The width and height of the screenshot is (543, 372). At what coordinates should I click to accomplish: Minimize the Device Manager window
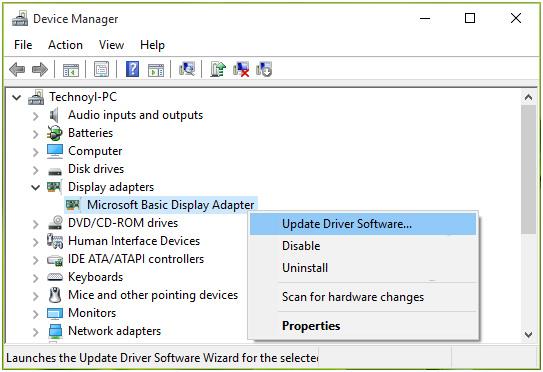(x=425, y=18)
